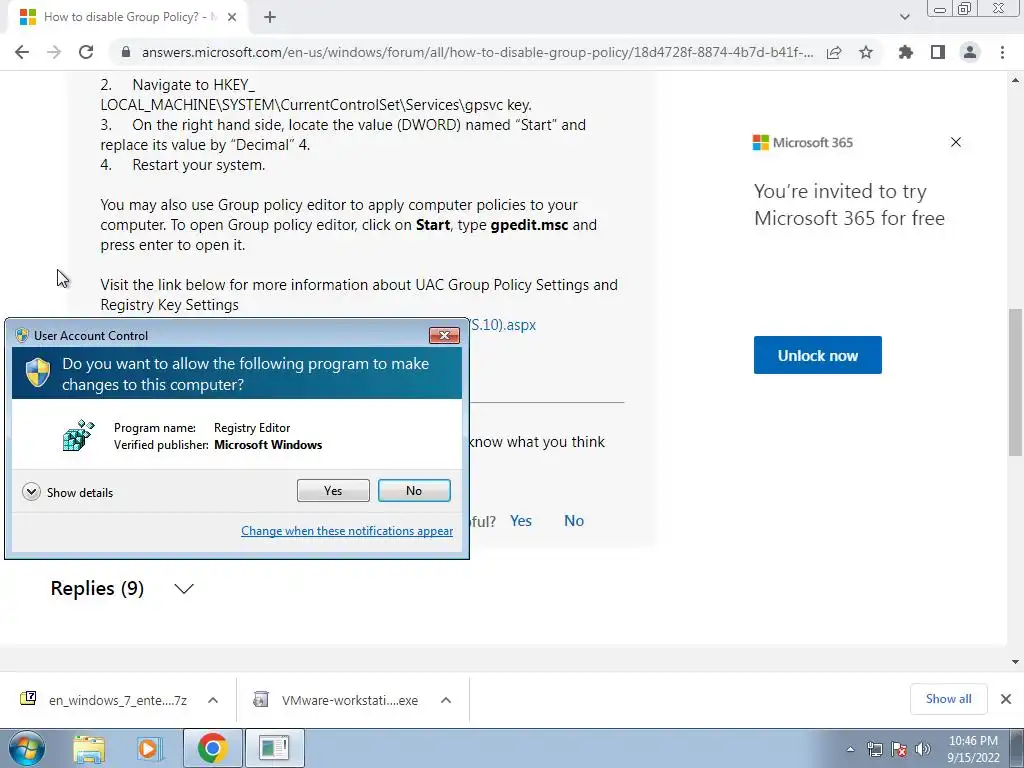This screenshot has height=768, width=1024.
Task: Open a new browser tab
Action: 270,18
